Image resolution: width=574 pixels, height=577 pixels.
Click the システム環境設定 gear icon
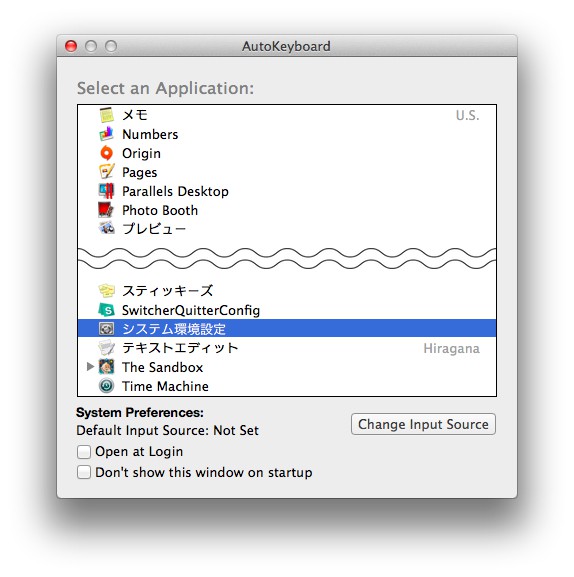107,329
